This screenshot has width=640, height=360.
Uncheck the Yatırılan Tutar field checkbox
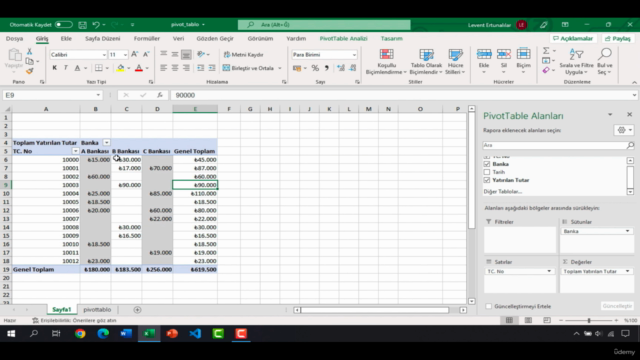pos(487,180)
